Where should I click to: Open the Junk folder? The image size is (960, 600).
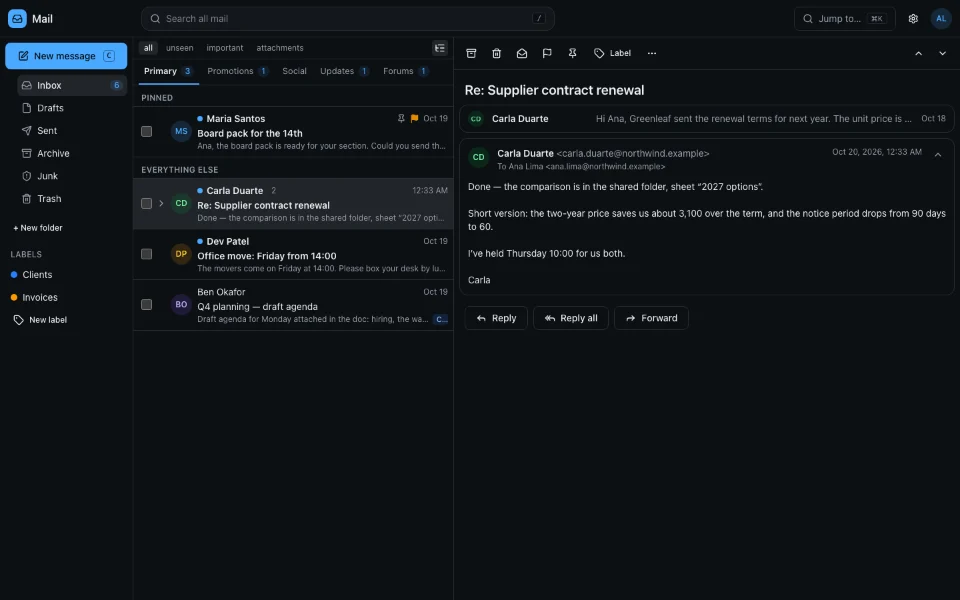point(72,176)
